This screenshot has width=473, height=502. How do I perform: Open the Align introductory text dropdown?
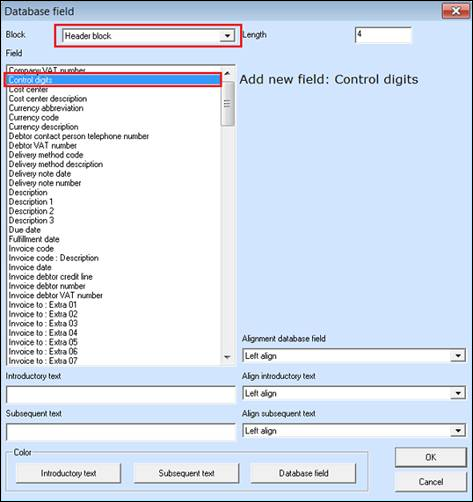354,393
